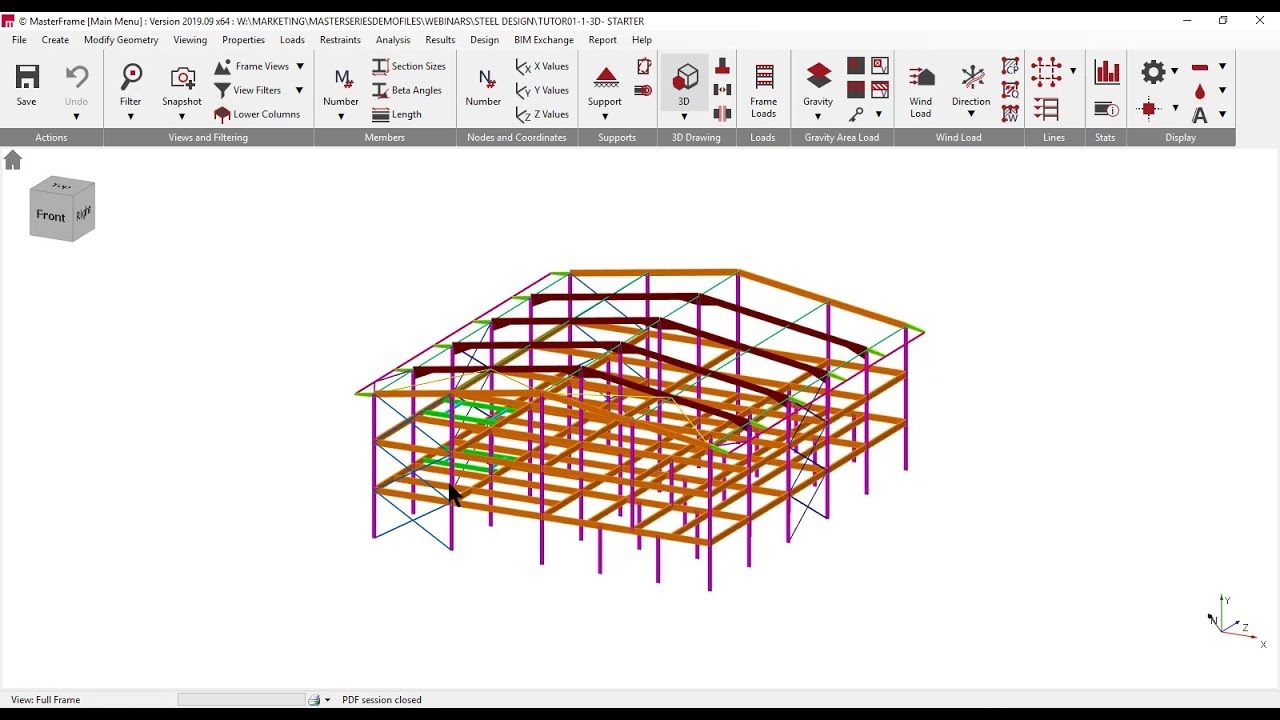Expand the Undo dropdown arrow

77,117
